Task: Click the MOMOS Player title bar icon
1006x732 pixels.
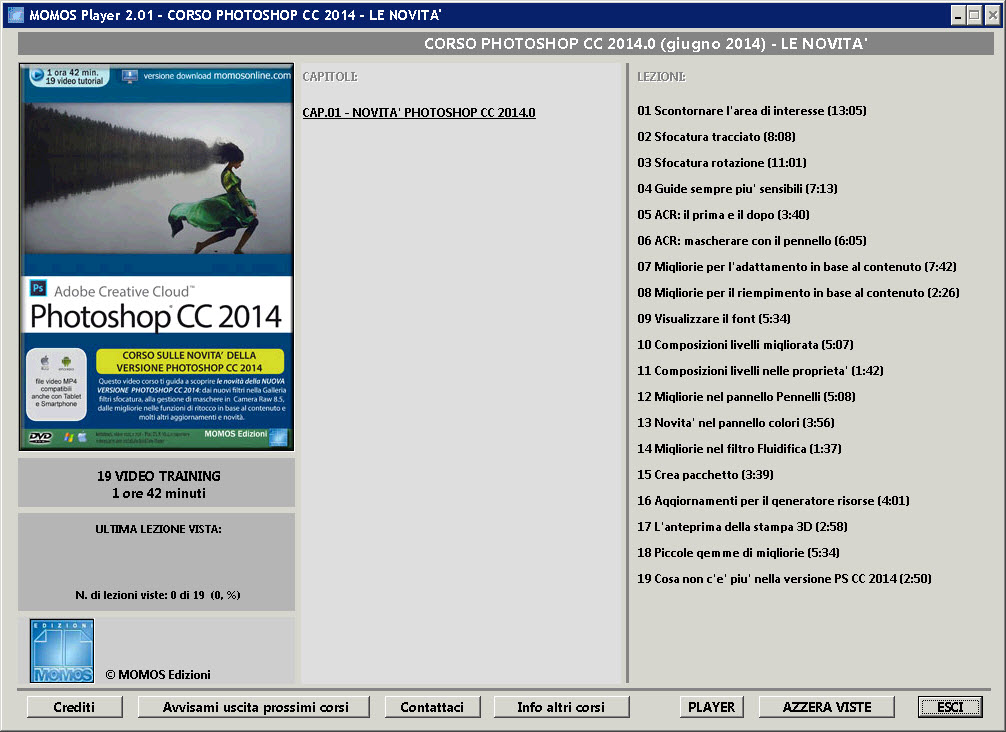Action: (x=15, y=15)
